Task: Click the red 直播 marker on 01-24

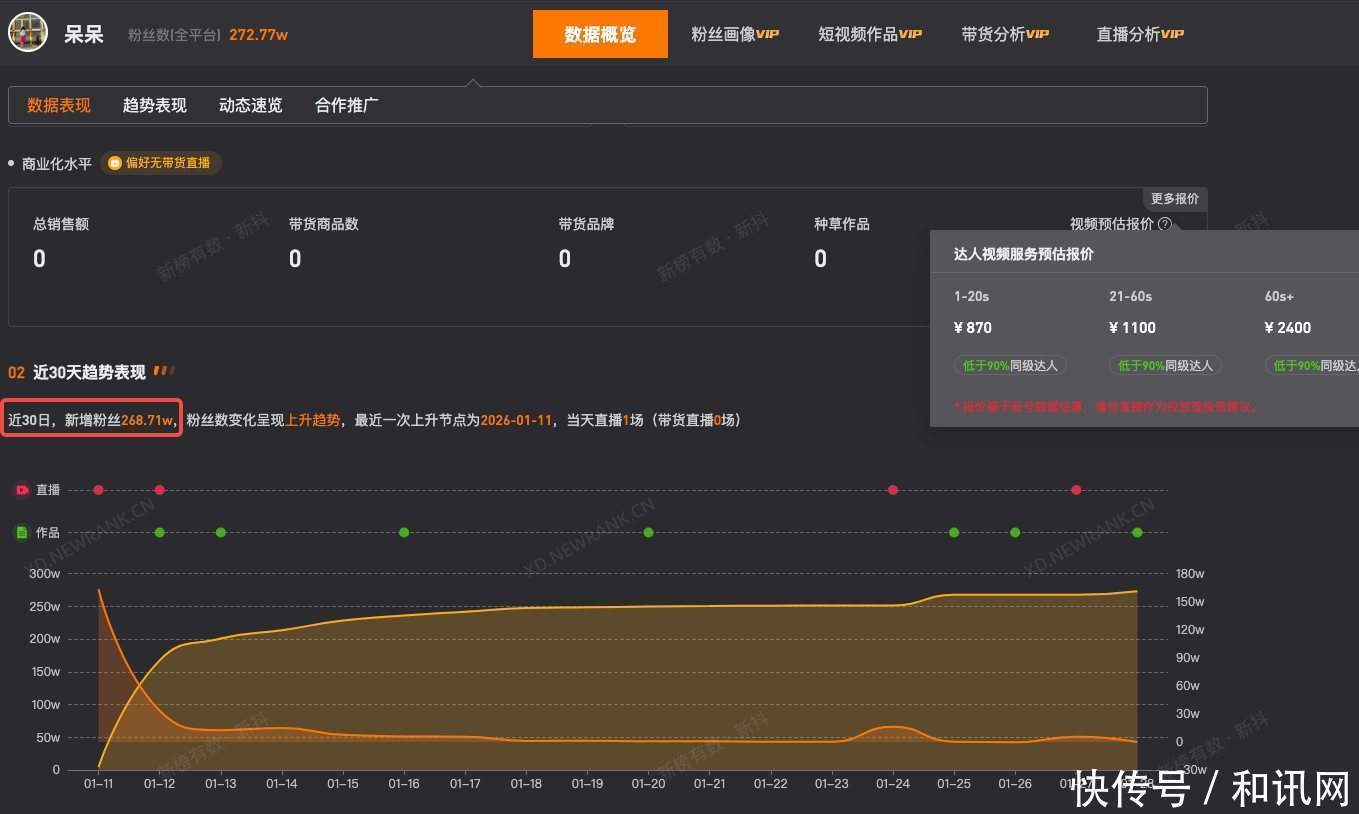Action: (x=893, y=490)
